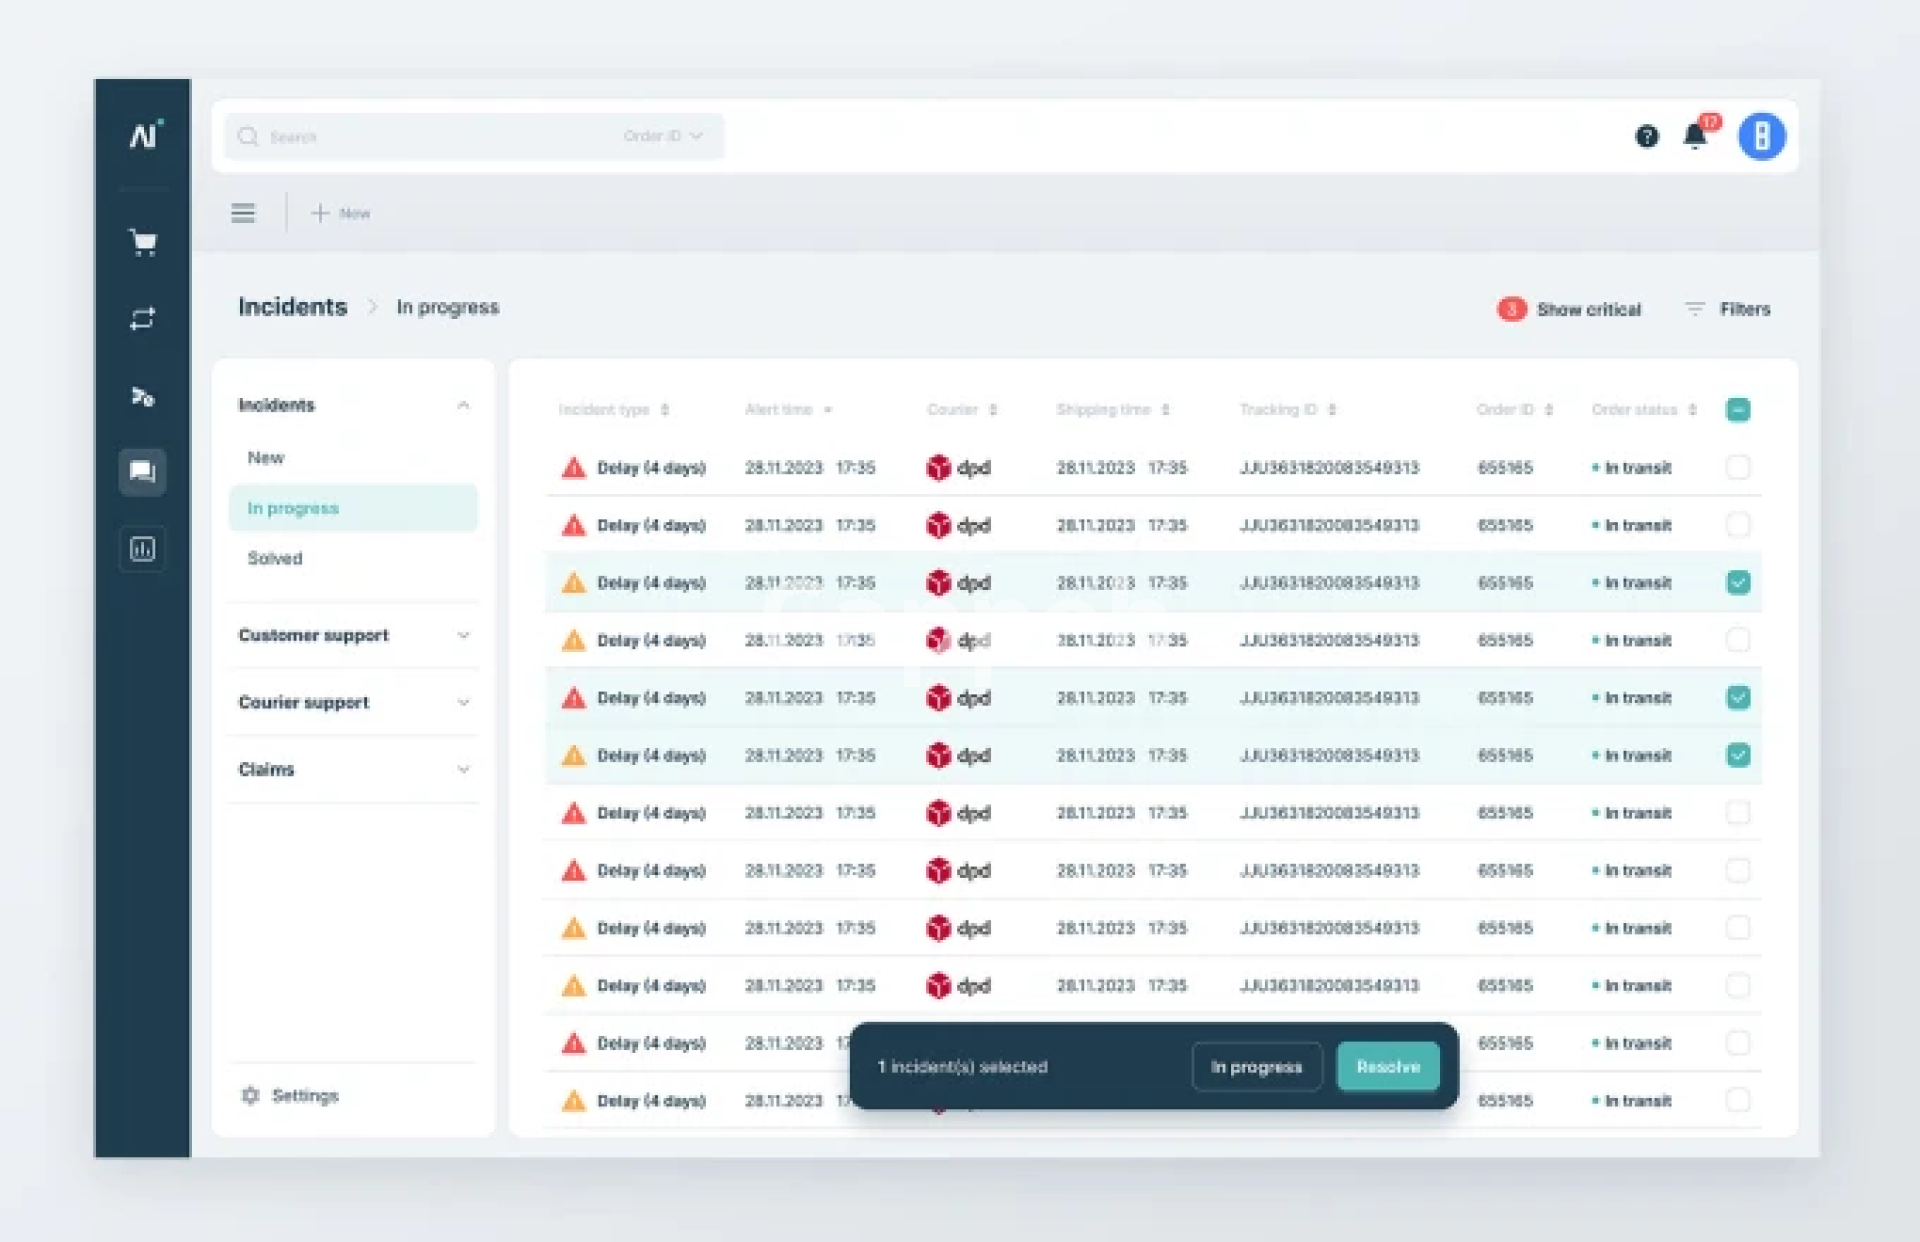Open the Order ID search dropdown
Viewport: 1920px width, 1242px height.
click(x=663, y=136)
